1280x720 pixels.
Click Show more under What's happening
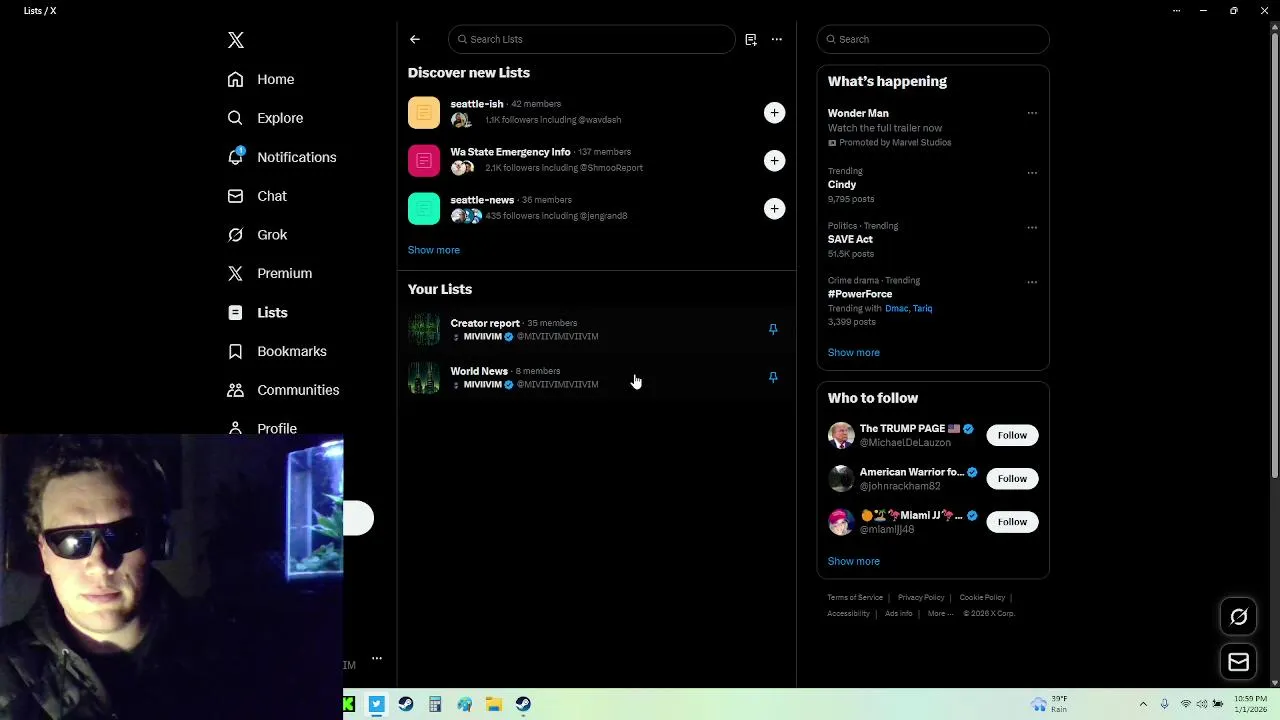coord(854,352)
